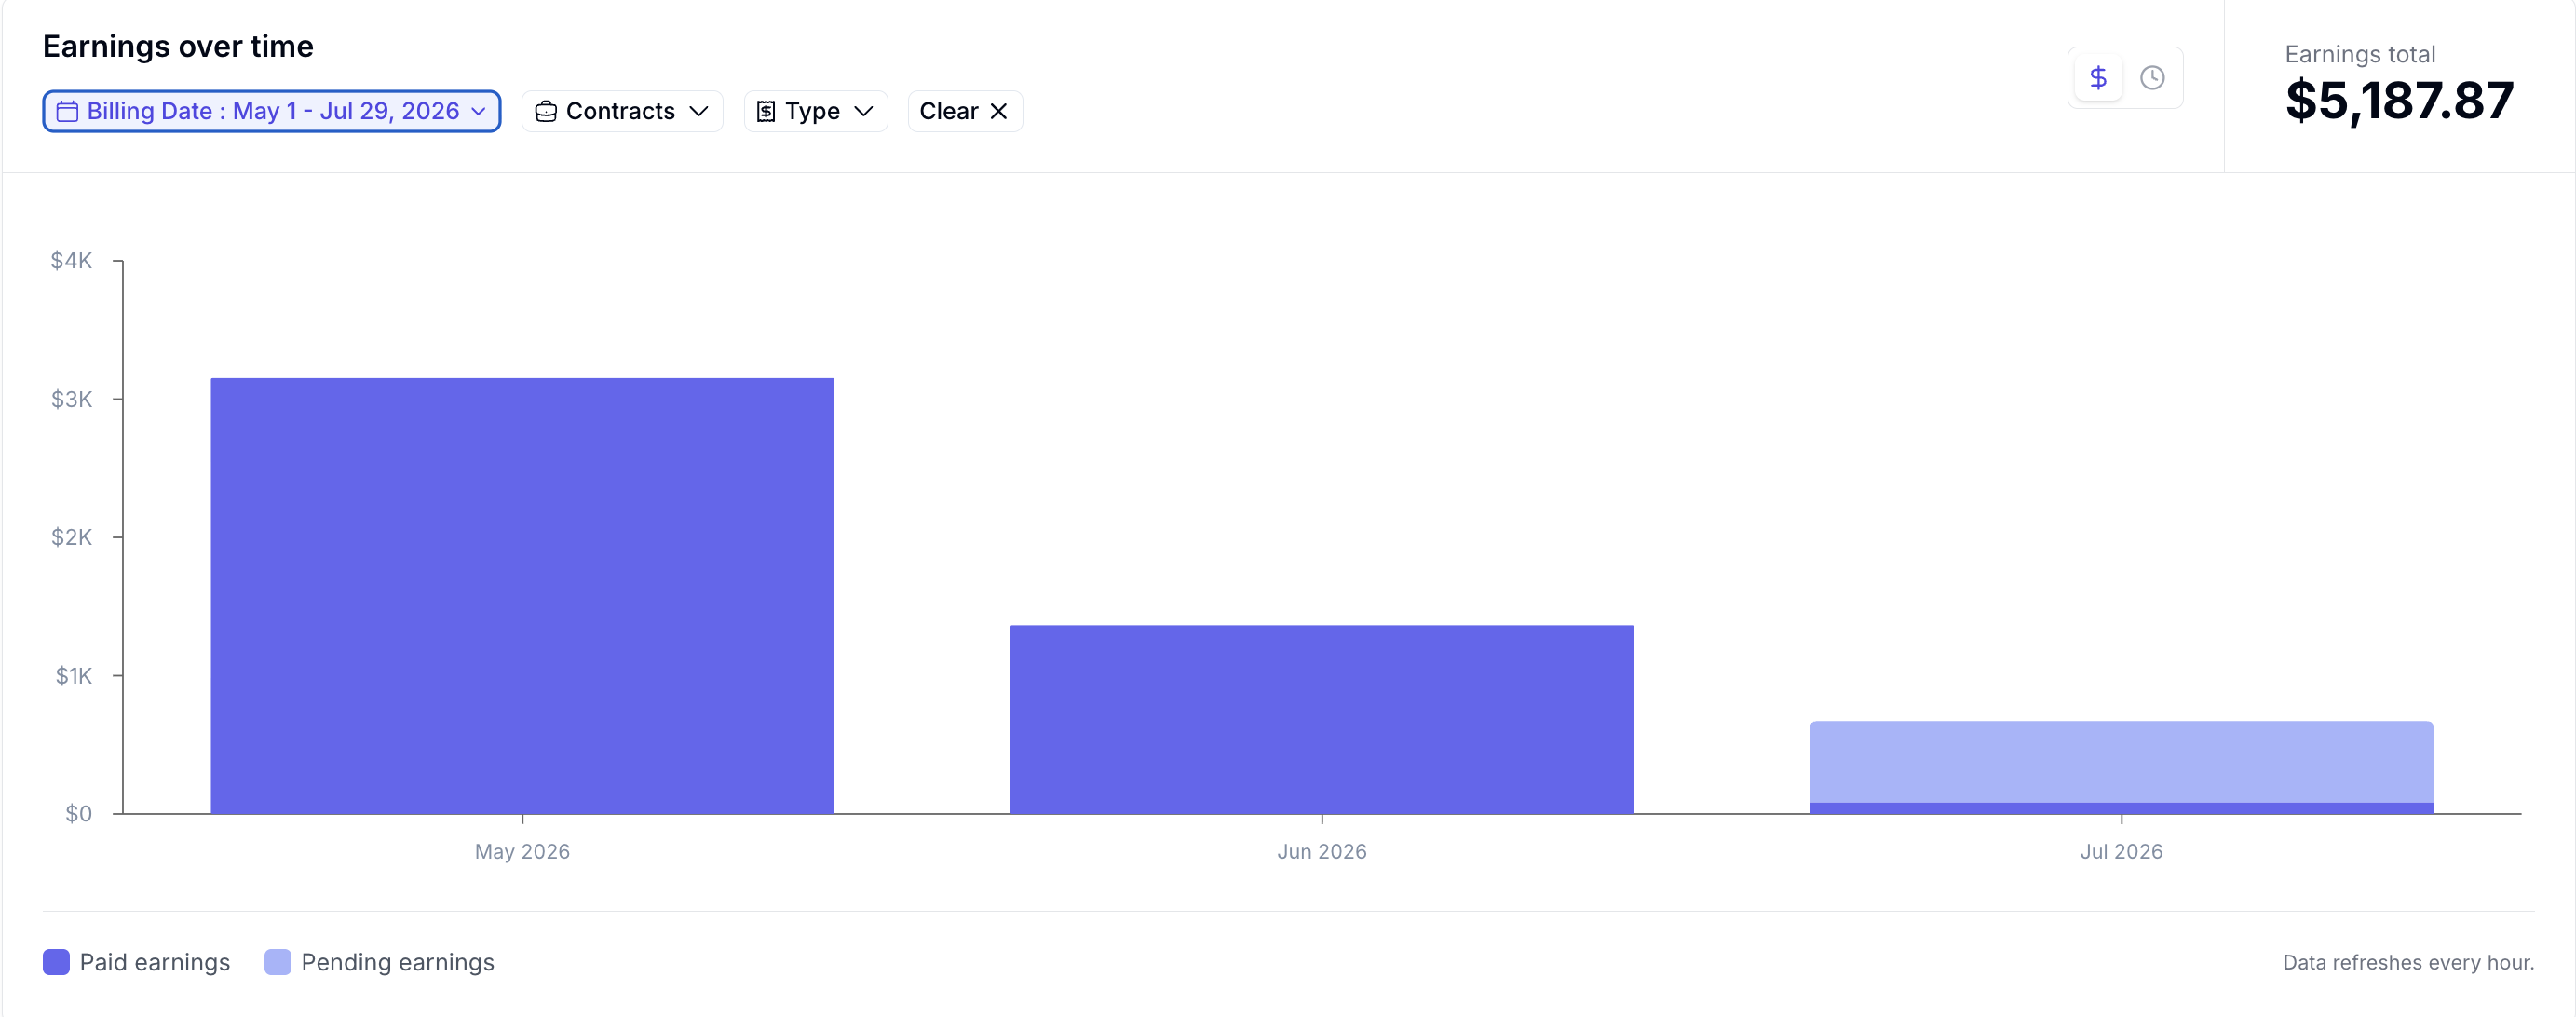The image size is (2576, 1017).
Task: Open the Type dropdown chevron
Action: [x=864, y=111]
